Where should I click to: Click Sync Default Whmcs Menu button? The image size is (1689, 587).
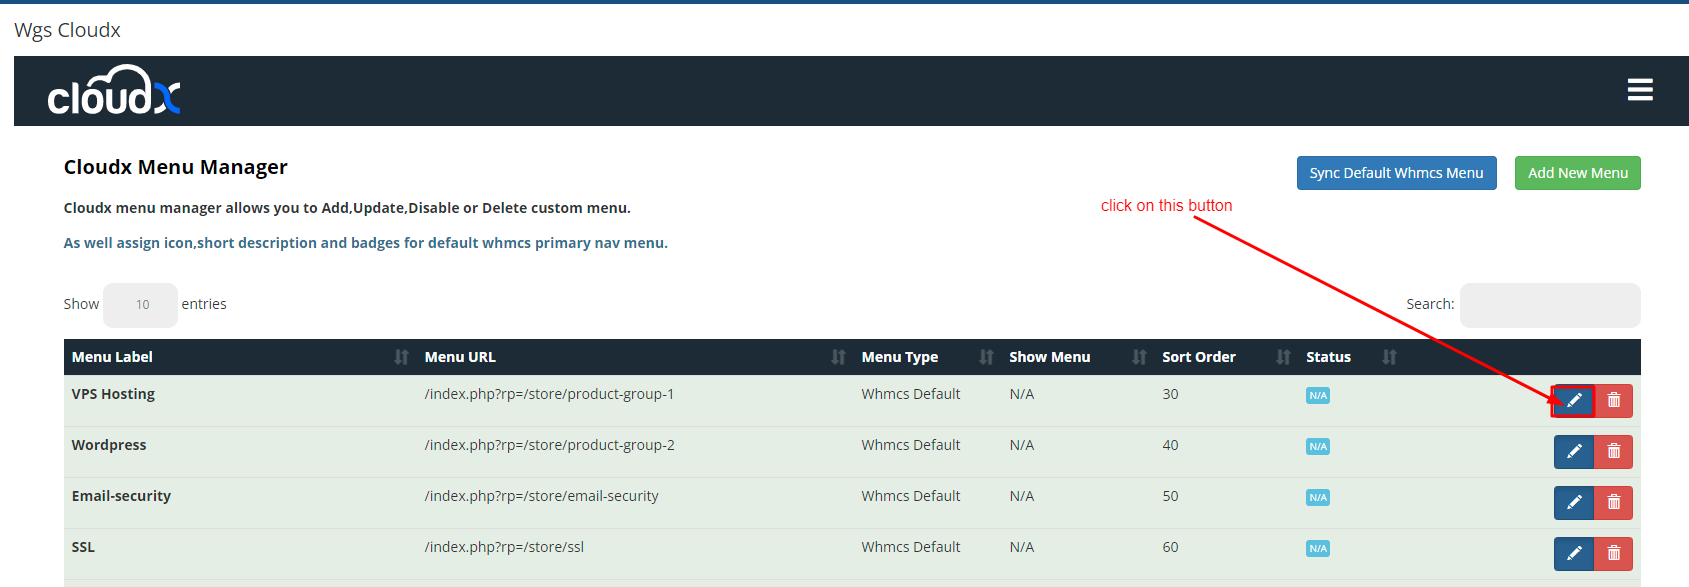(x=1396, y=173)
